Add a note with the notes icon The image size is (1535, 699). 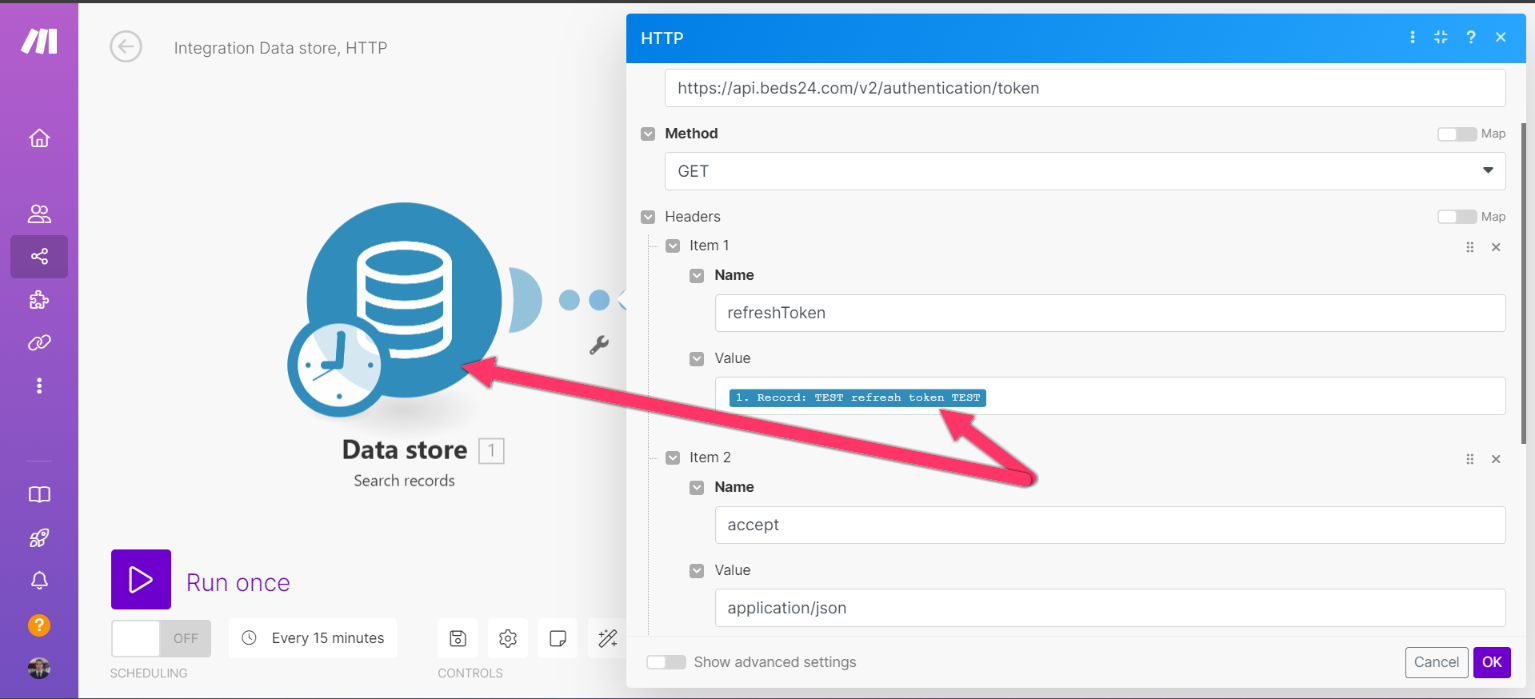pos(558,638)
